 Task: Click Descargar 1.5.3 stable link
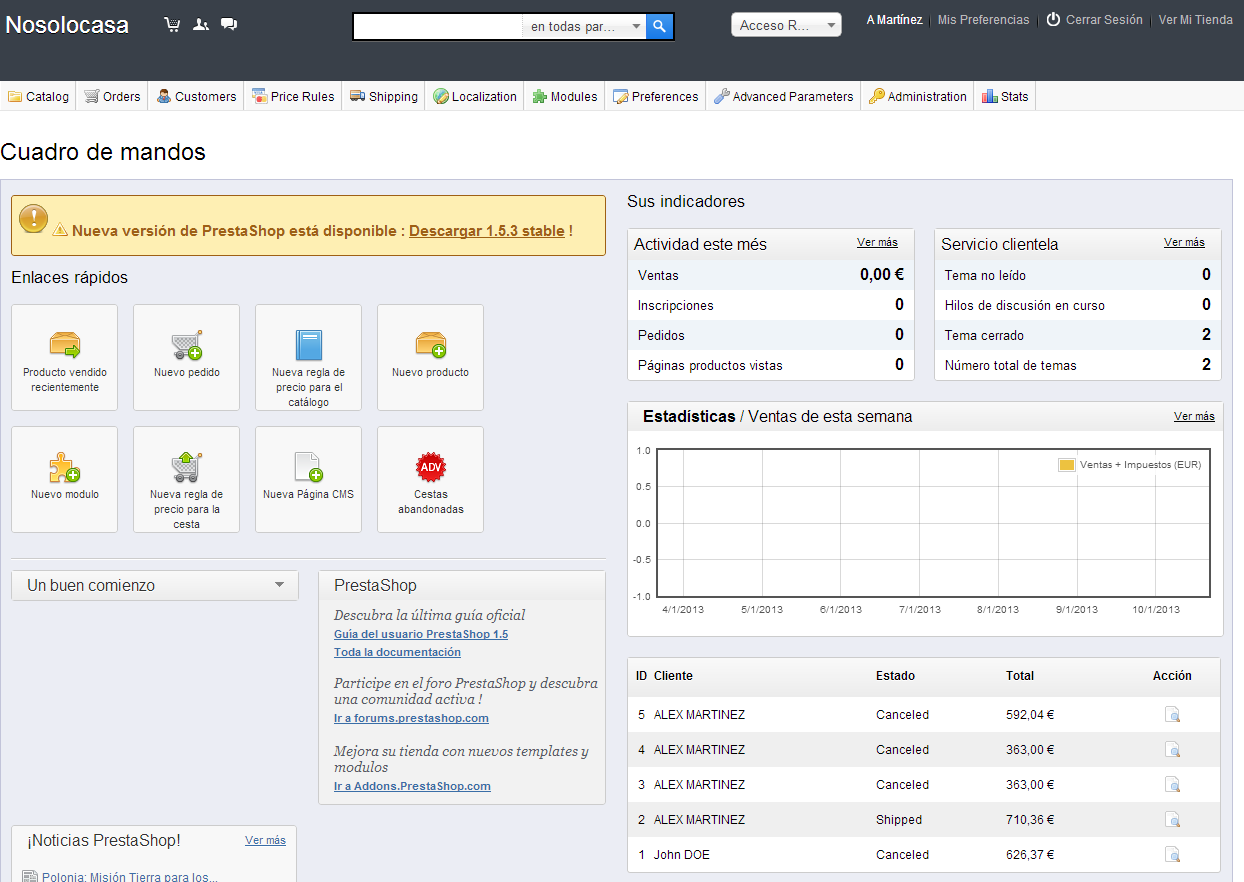click(x=486, y=231)
